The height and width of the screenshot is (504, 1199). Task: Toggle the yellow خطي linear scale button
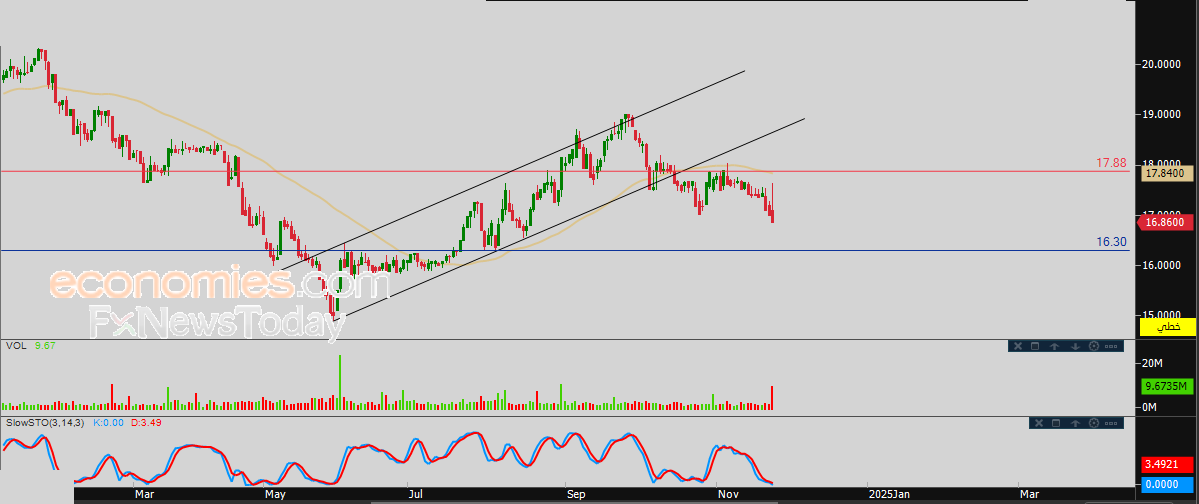[x=1168, y=327]
